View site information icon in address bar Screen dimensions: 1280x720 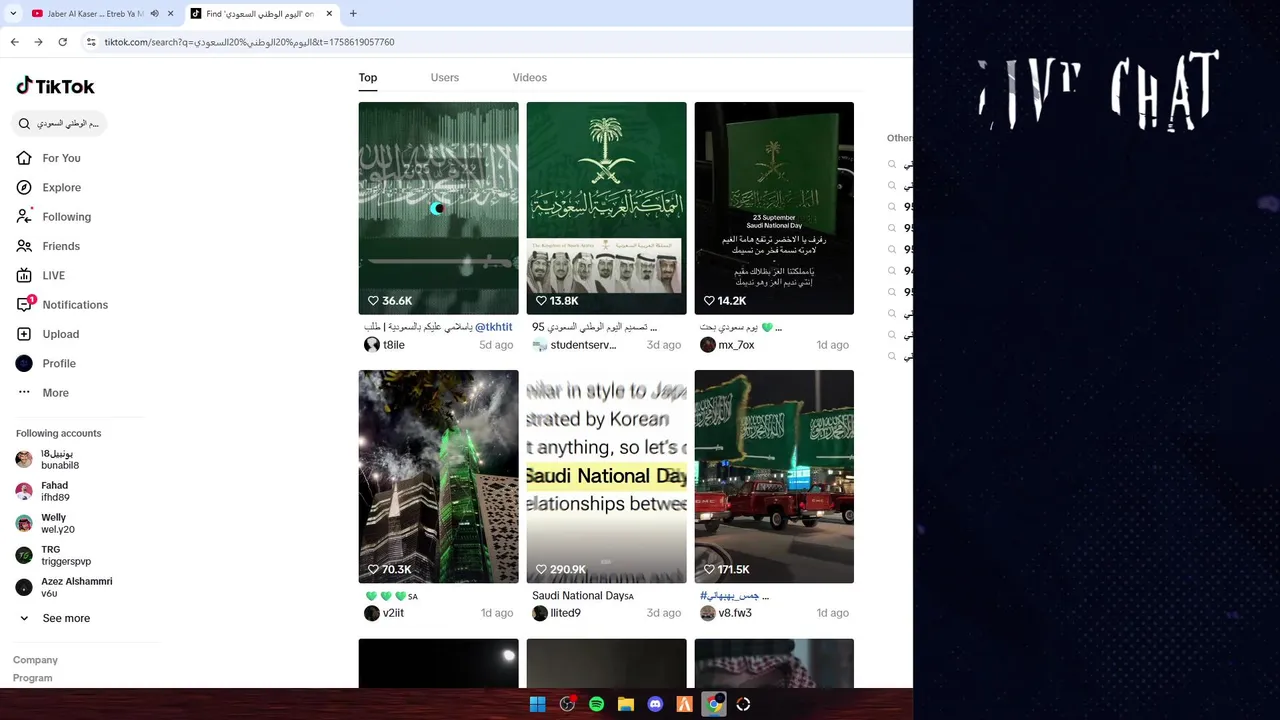[x=91, y=42]
